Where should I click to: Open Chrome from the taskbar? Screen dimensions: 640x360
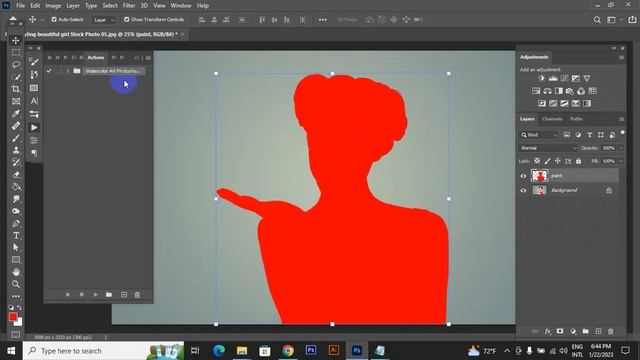(288, 351)
